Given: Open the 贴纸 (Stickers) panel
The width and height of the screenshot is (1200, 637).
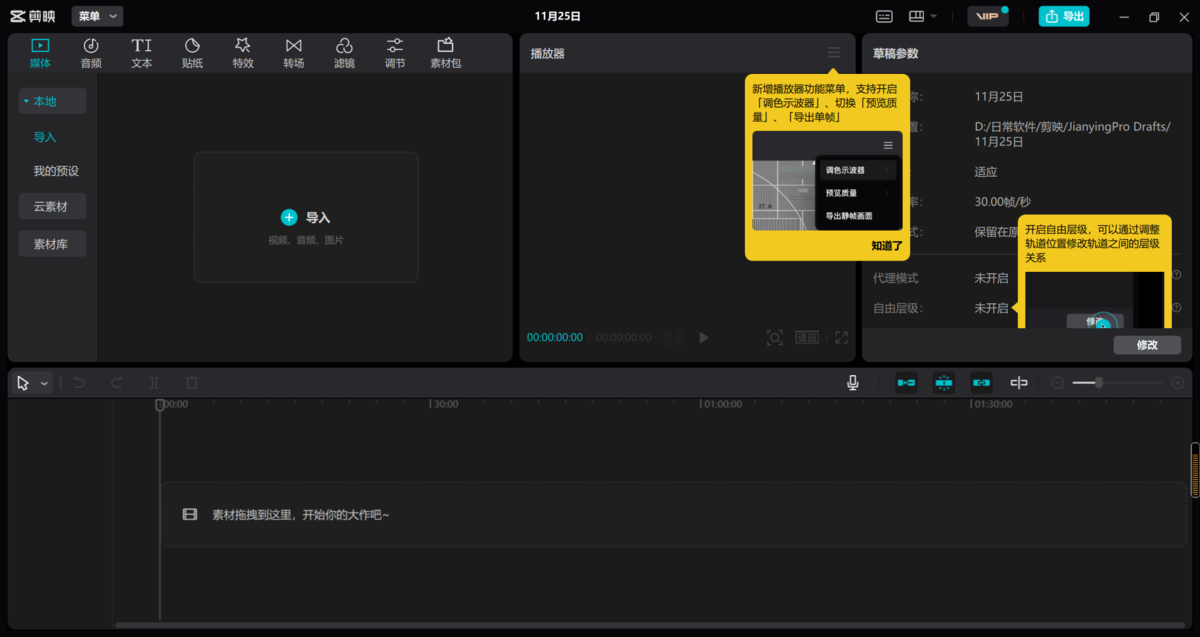Looking at the screenshot, I should [192, 52].
